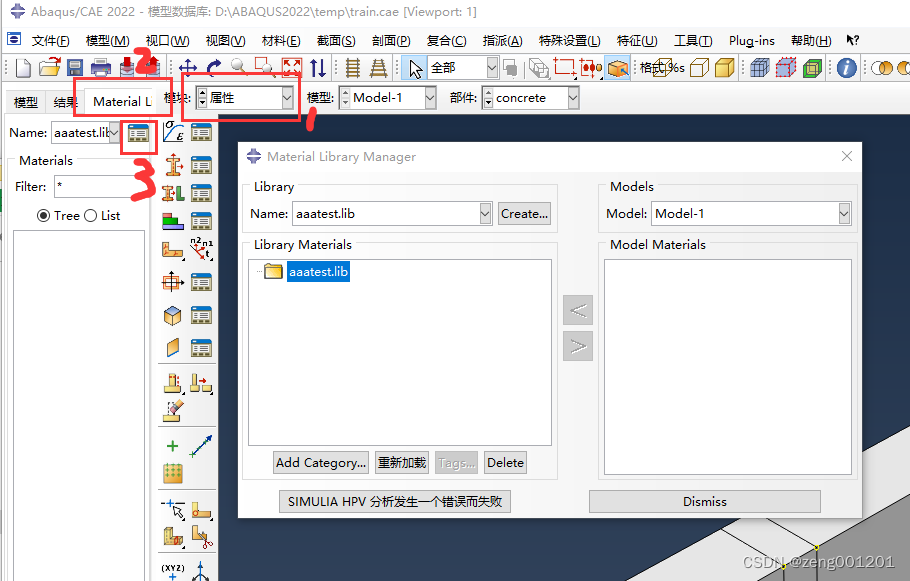Select the Rotate view tool
910x581 pixels.
(x=213, y=68)
